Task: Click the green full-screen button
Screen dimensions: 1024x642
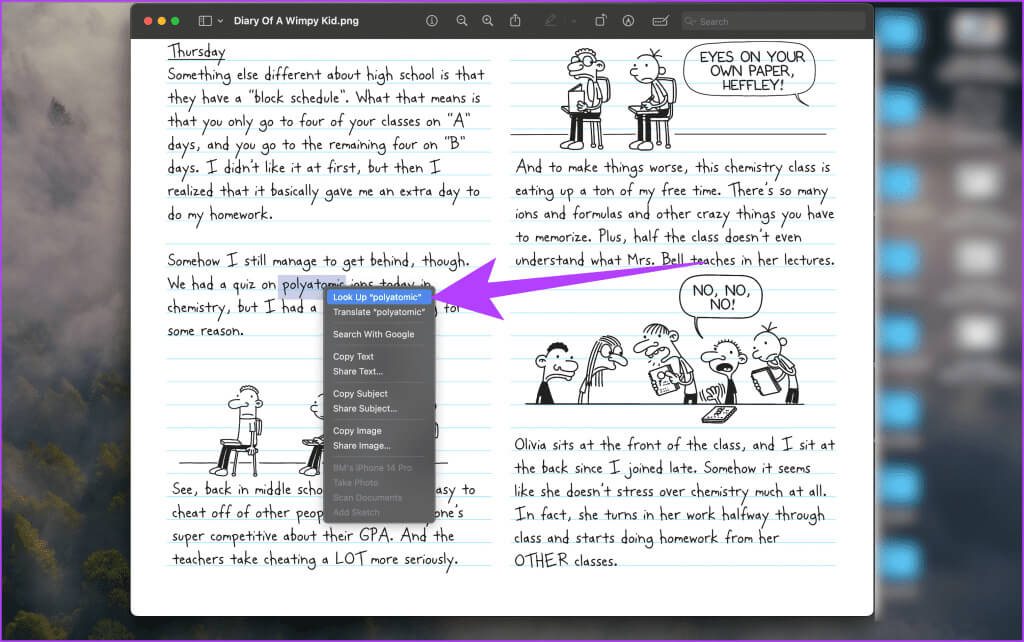Action: coord(175,21)
